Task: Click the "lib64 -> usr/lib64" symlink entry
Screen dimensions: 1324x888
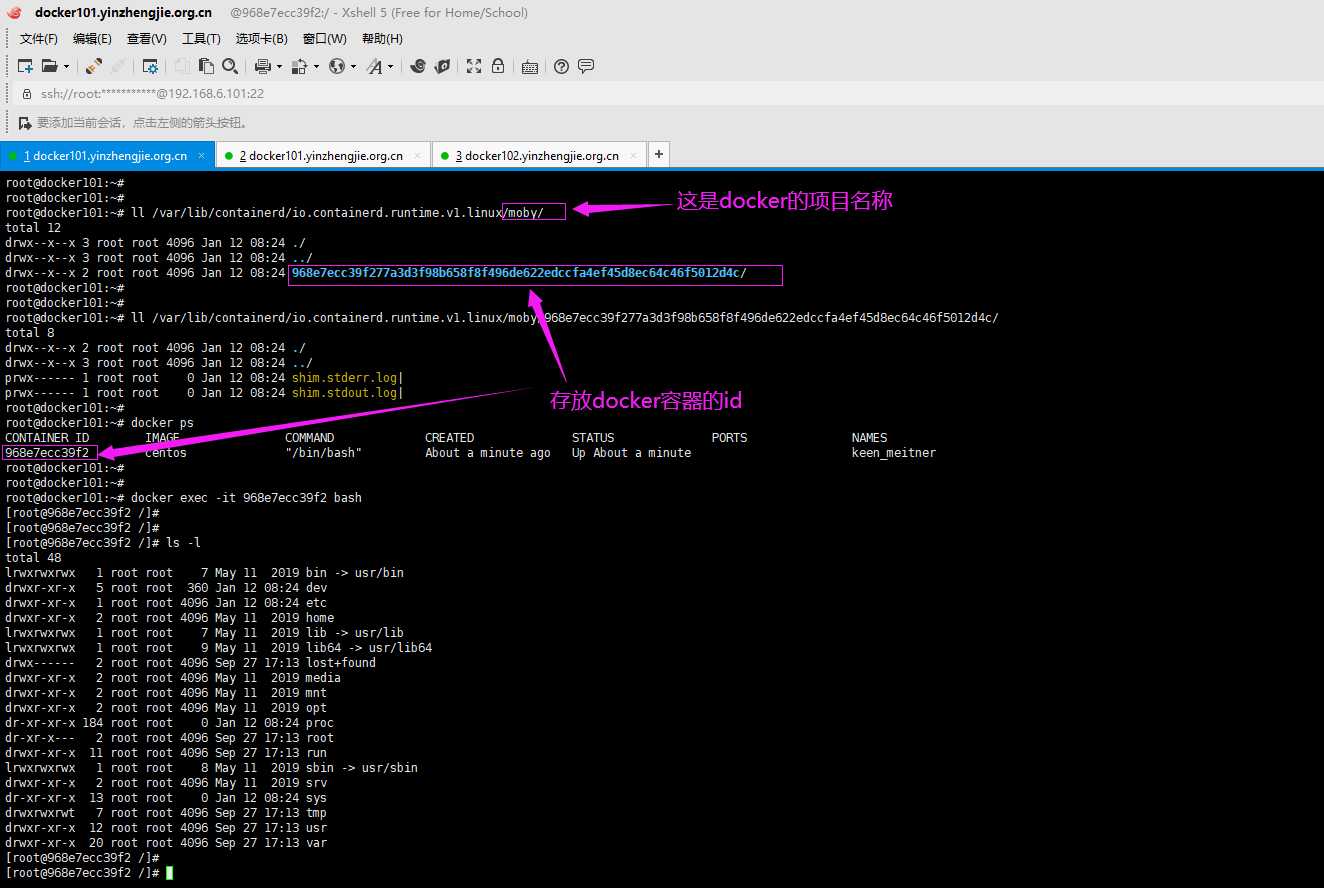Action: [369, 648]
